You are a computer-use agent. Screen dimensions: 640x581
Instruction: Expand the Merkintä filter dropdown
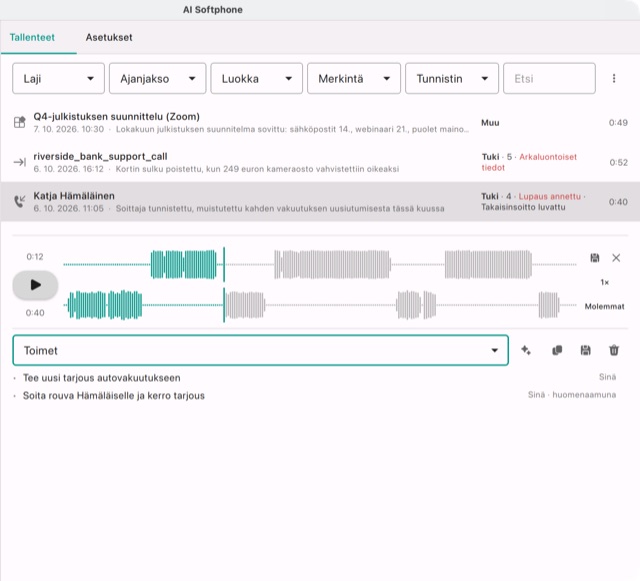(354, 78)
